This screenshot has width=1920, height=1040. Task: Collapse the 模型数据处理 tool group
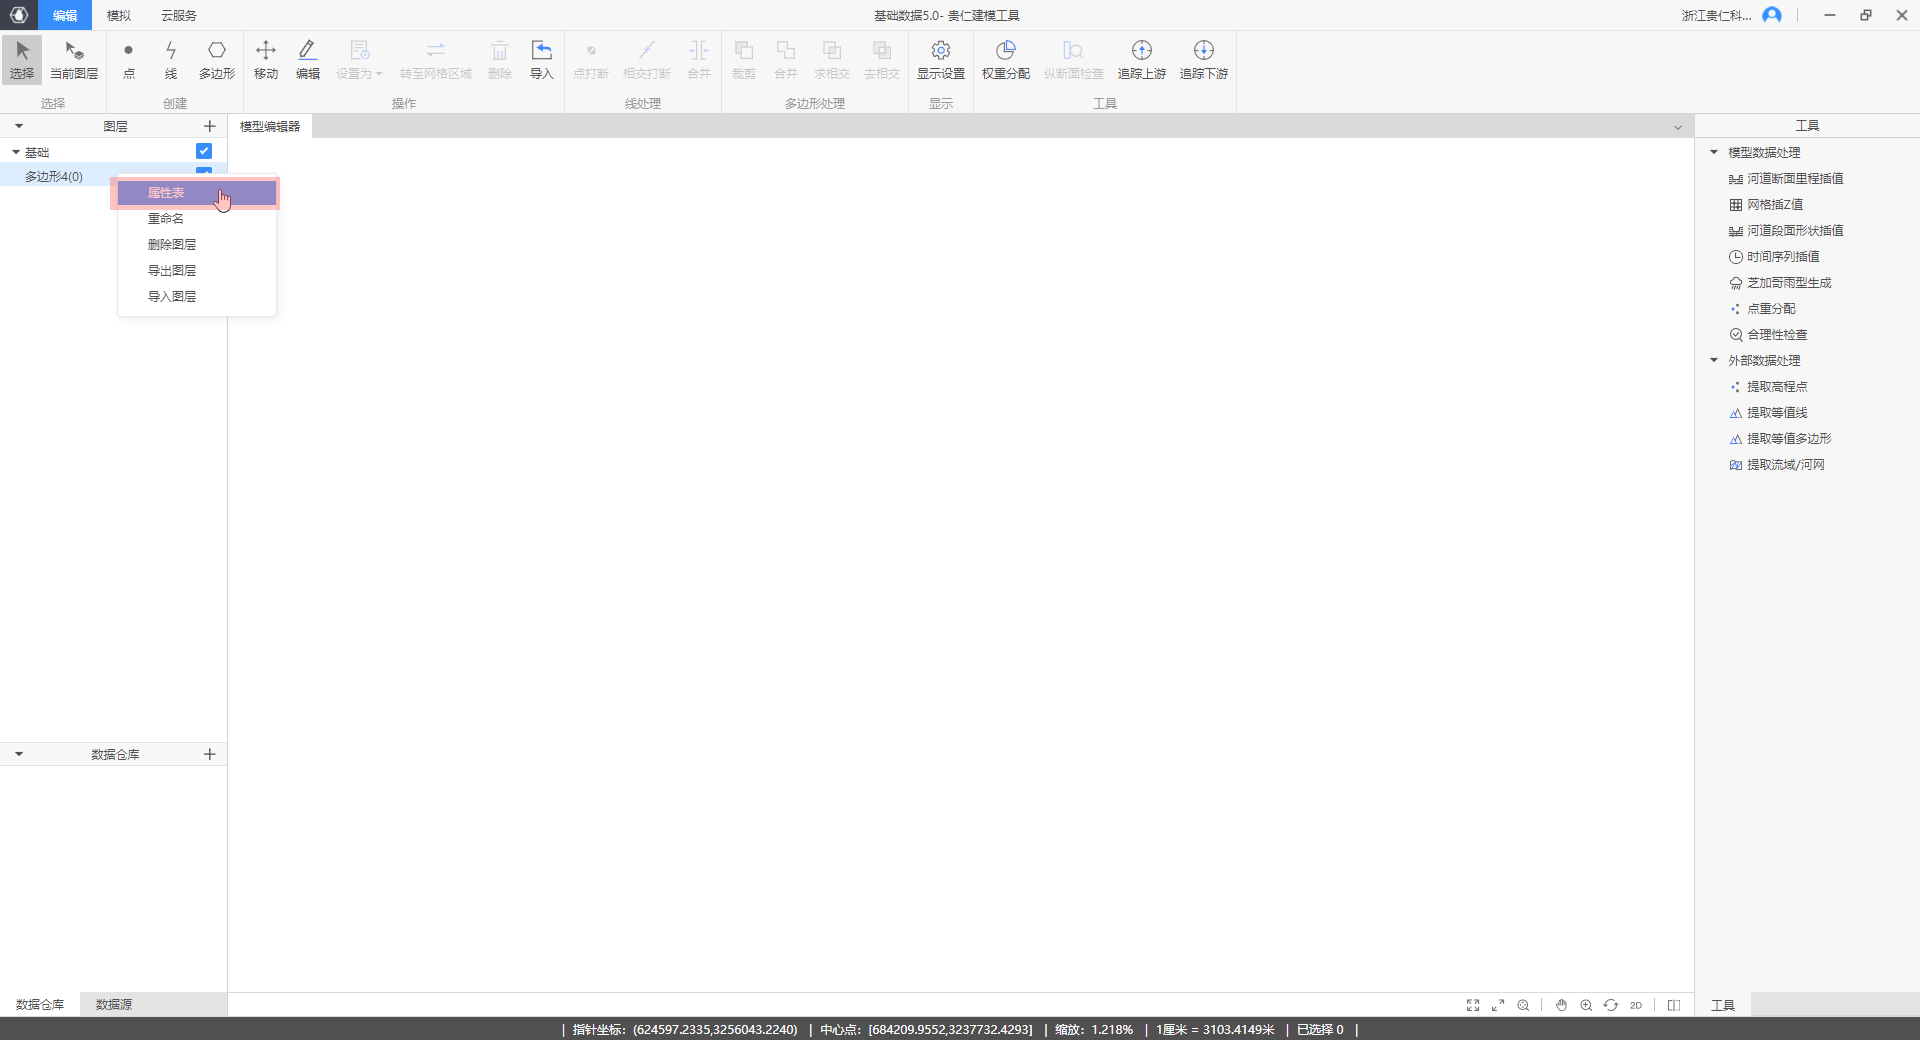(x=1714, y=152)
